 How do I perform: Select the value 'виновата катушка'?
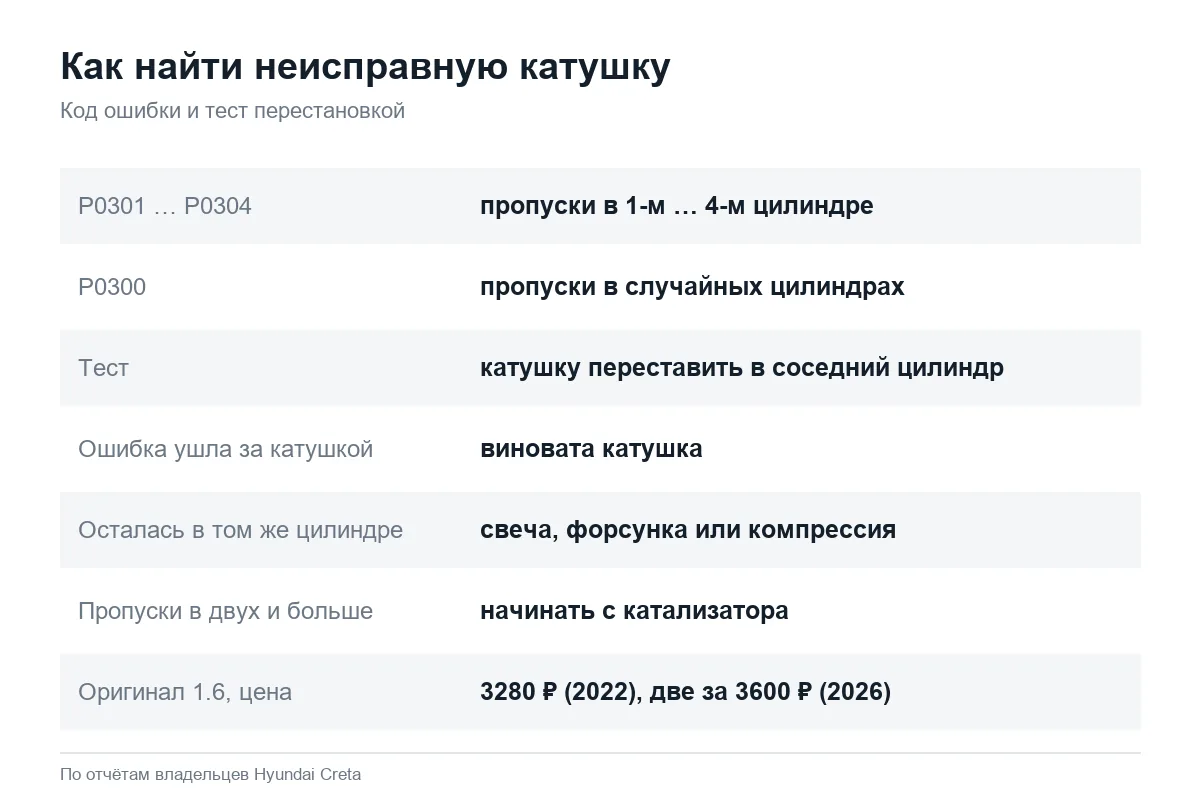[591, 449]
